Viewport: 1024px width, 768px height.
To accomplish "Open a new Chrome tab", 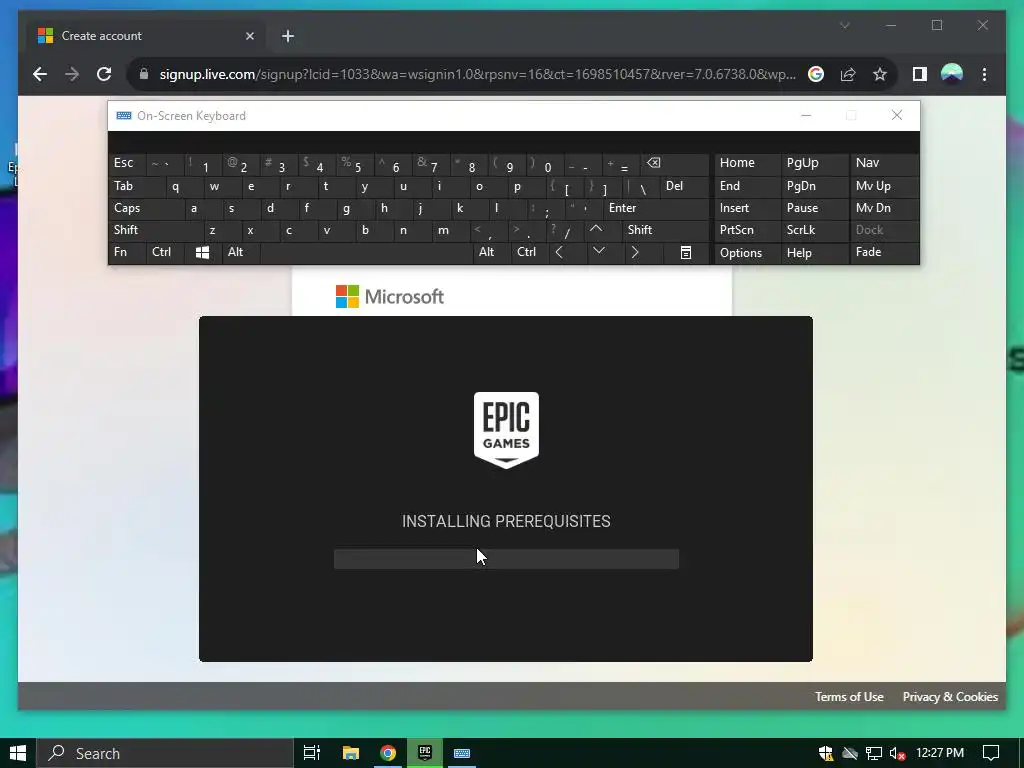I will tap(288, 36).
